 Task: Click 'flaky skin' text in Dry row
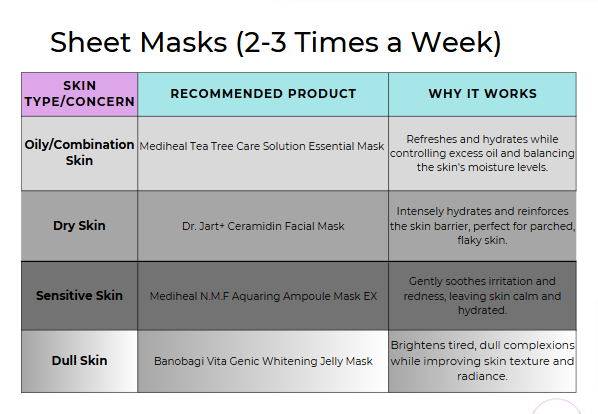pos(482,240)
